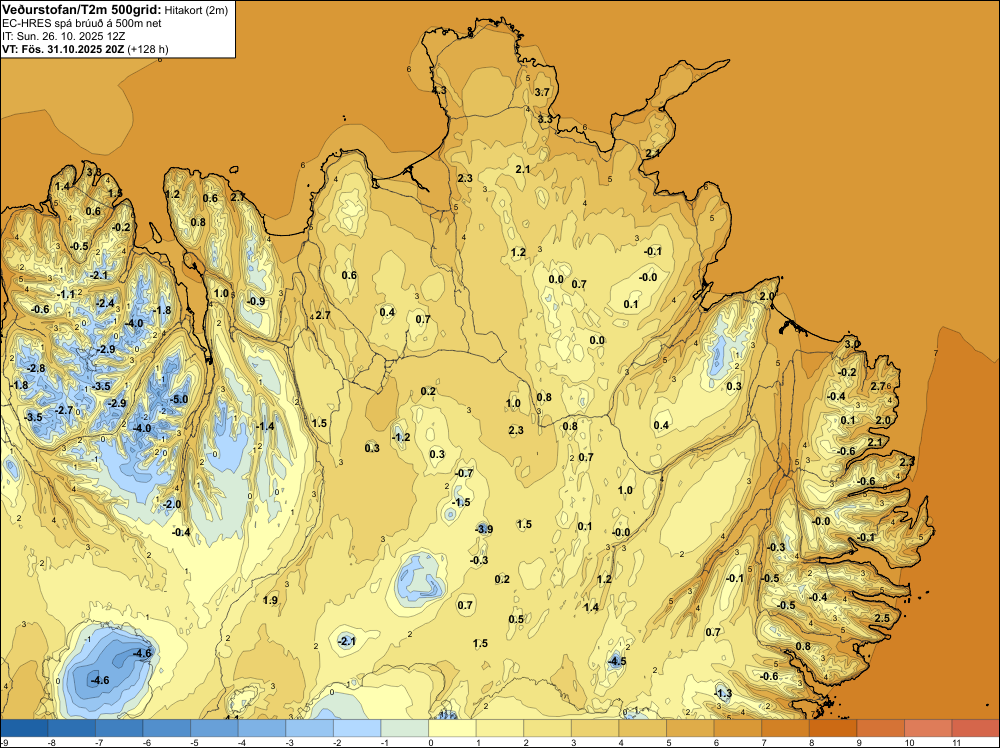Screen dimensions: 1000x748
Task: Click the '-5.0' temperature value
Action: tap(179, 400)
